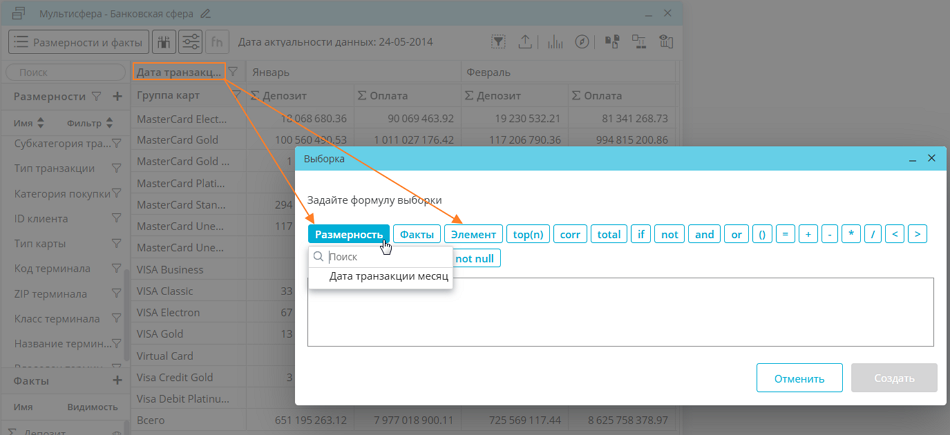Click the pencil icon to rename Мультисфера
This screenshot has height=435, width=950.
coord(205,14)
